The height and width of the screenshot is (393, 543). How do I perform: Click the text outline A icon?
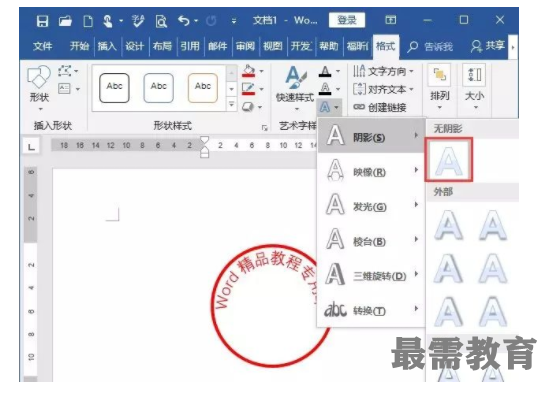[325, 89]
